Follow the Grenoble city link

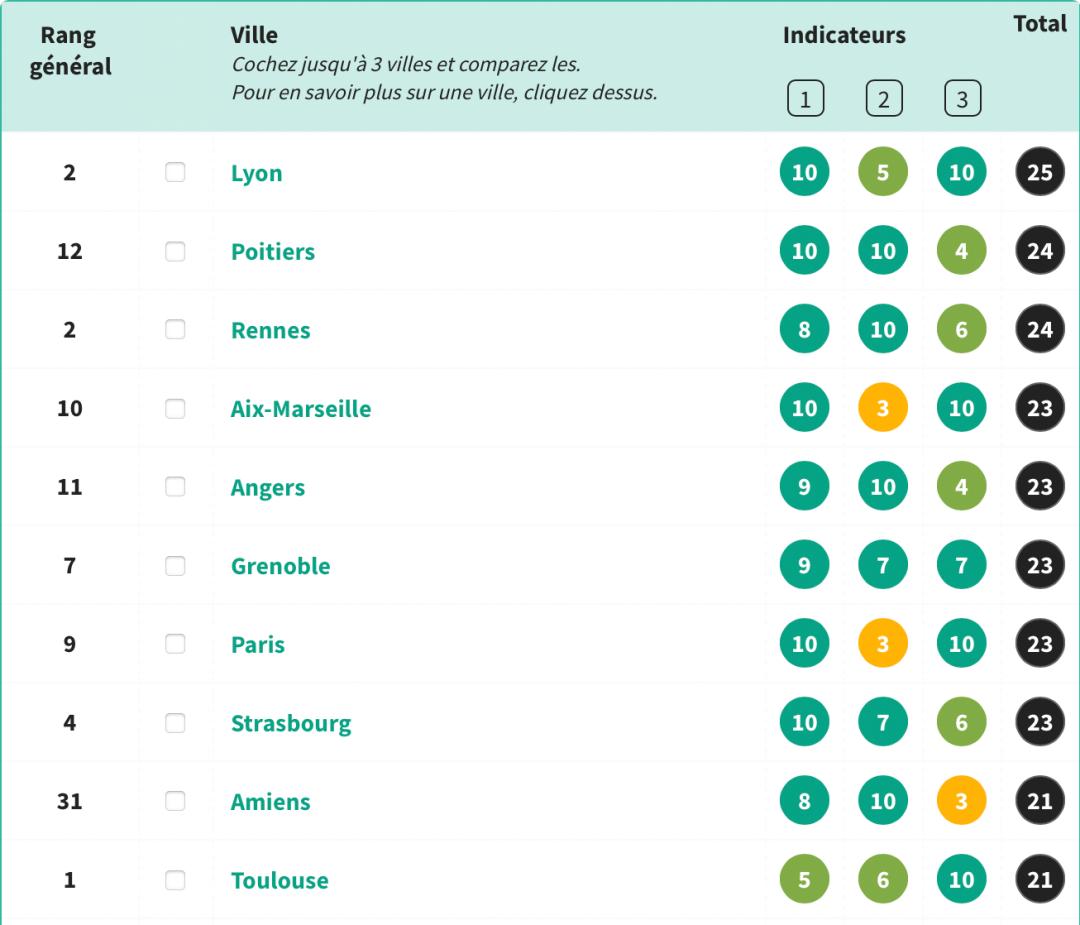point(280,566)
